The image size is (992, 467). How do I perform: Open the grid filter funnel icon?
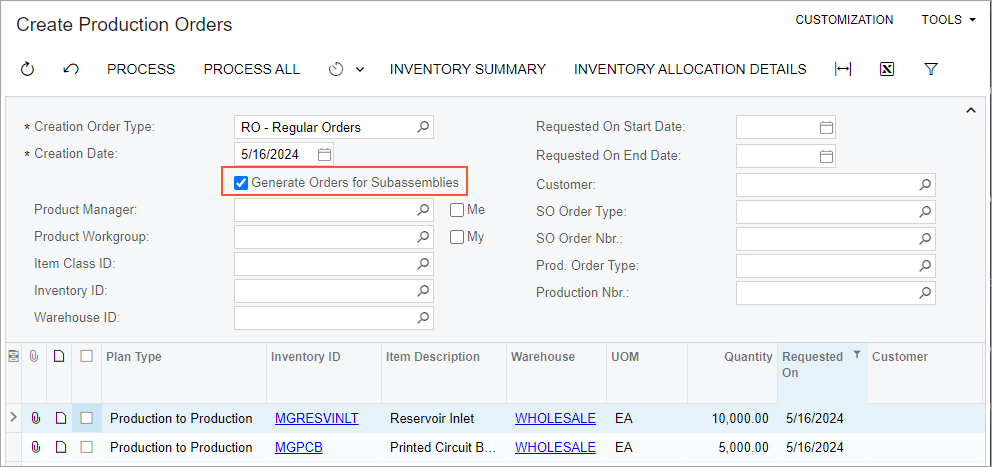[x=931, y=69]
